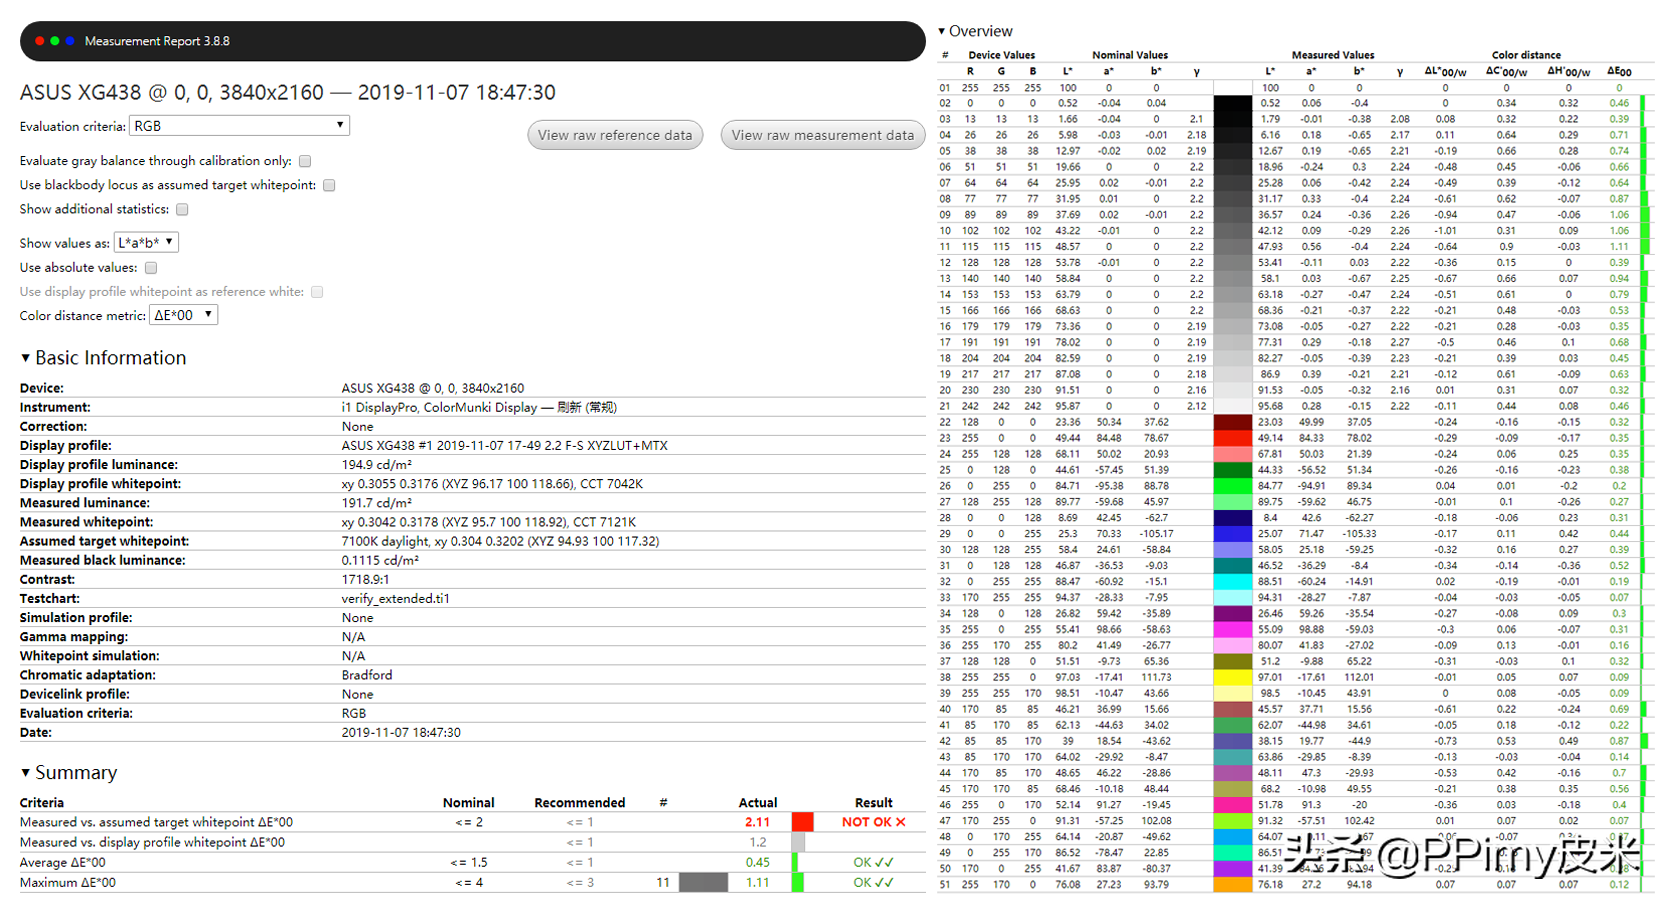Click the gray bar in Maximum ΔE*00 row
Screen dimensions: 1667x902
[x=703, y=883]
